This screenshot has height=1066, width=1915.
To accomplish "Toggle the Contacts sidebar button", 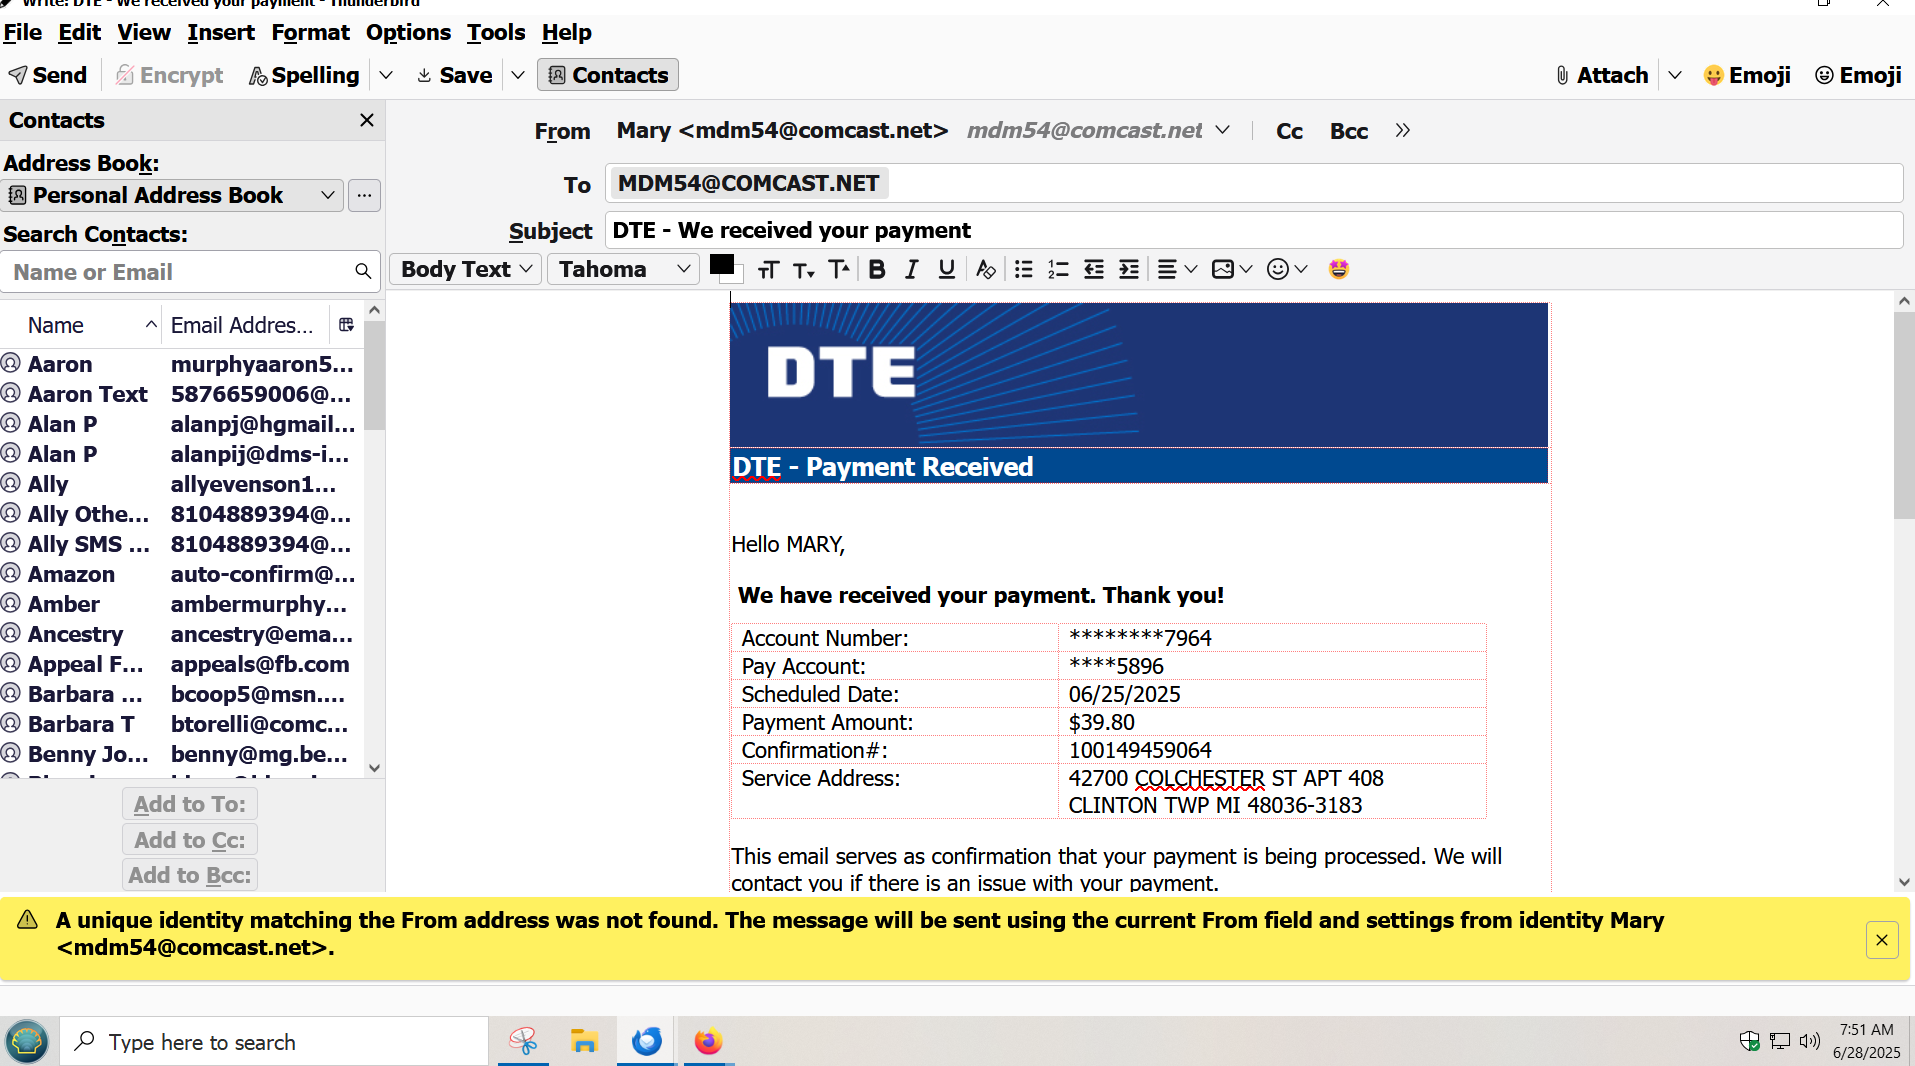I will [608, 75].
